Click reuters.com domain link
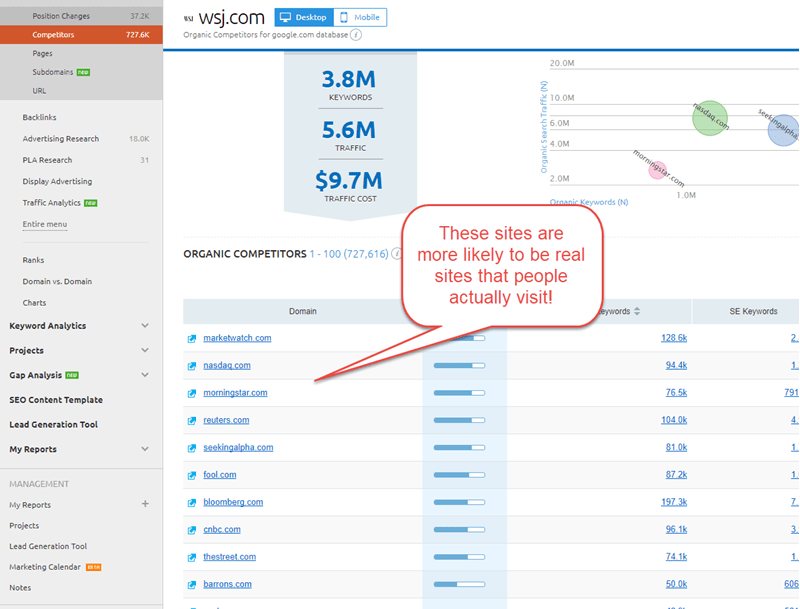The image size is (800, 609). (226, 420)
